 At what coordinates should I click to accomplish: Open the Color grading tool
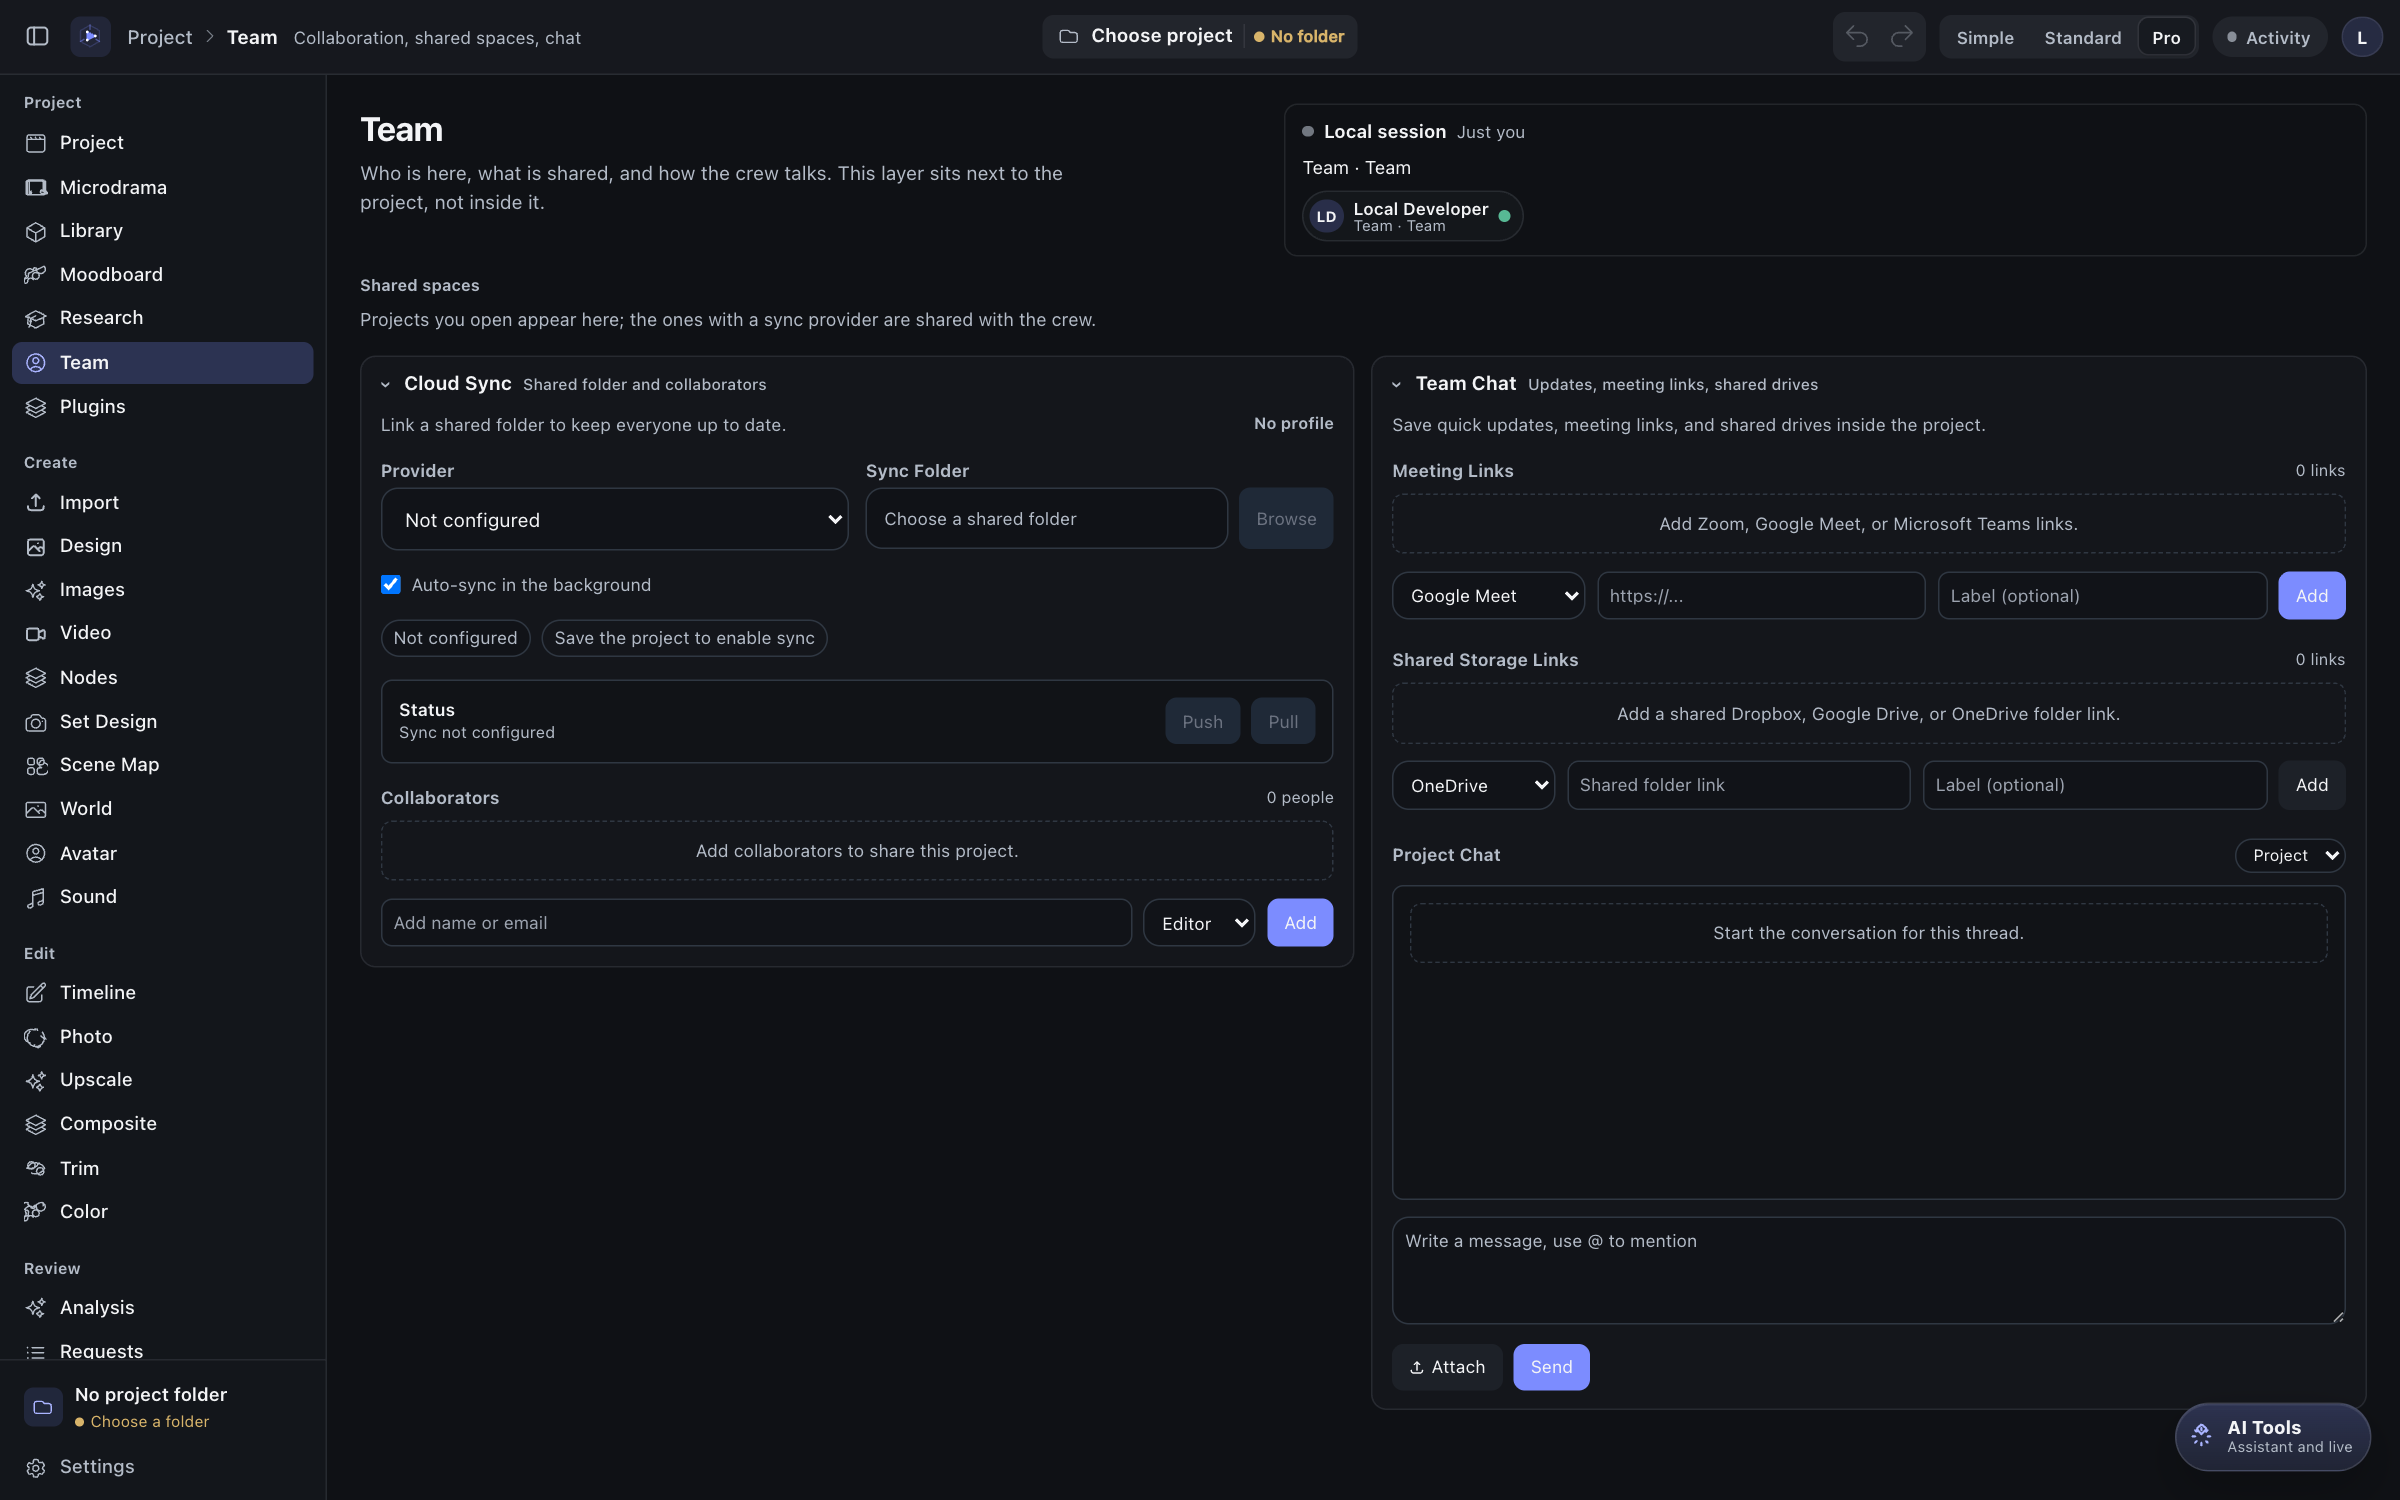pyautogui.click(x=162, y=1211)
